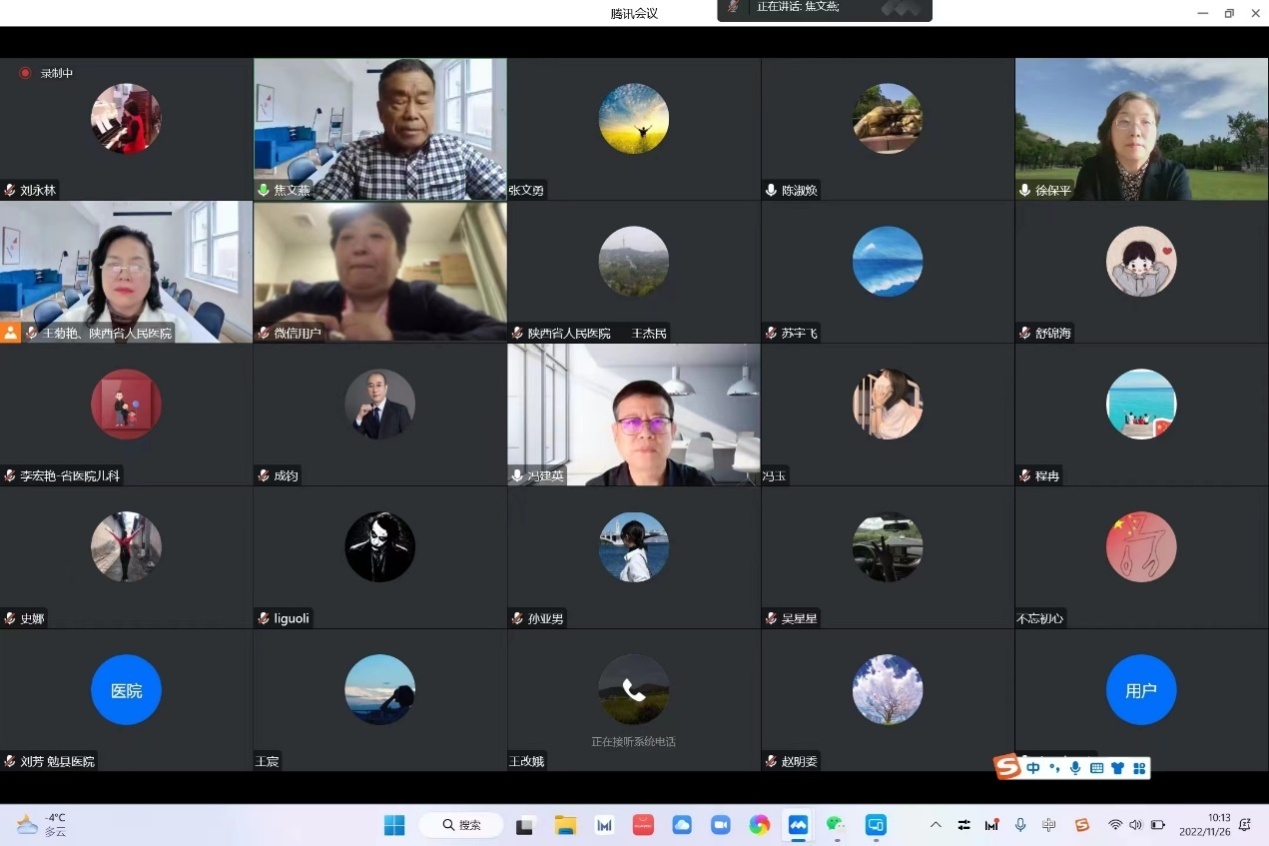Select 冯建英 participant video tile
The width and height of the screenshot is (1269, 846).
(x=634, y=415)
